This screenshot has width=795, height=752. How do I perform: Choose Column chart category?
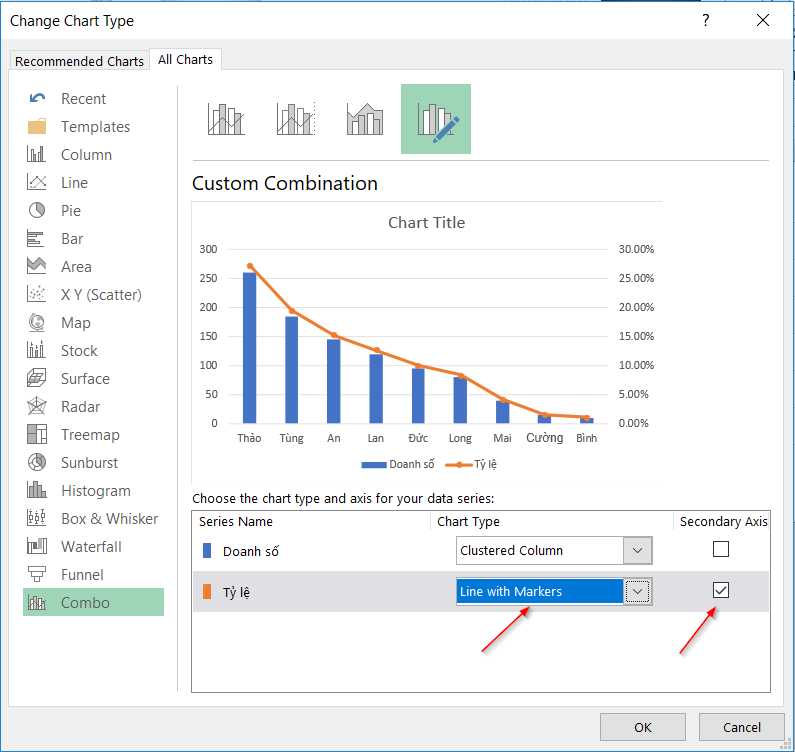coord(93,154)
